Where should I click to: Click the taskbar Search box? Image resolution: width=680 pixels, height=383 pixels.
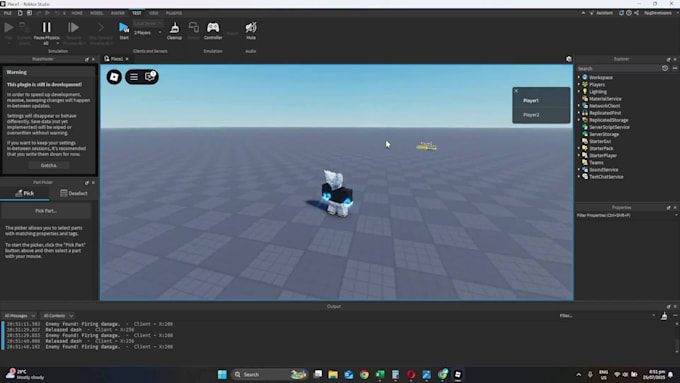click(270, 374)
